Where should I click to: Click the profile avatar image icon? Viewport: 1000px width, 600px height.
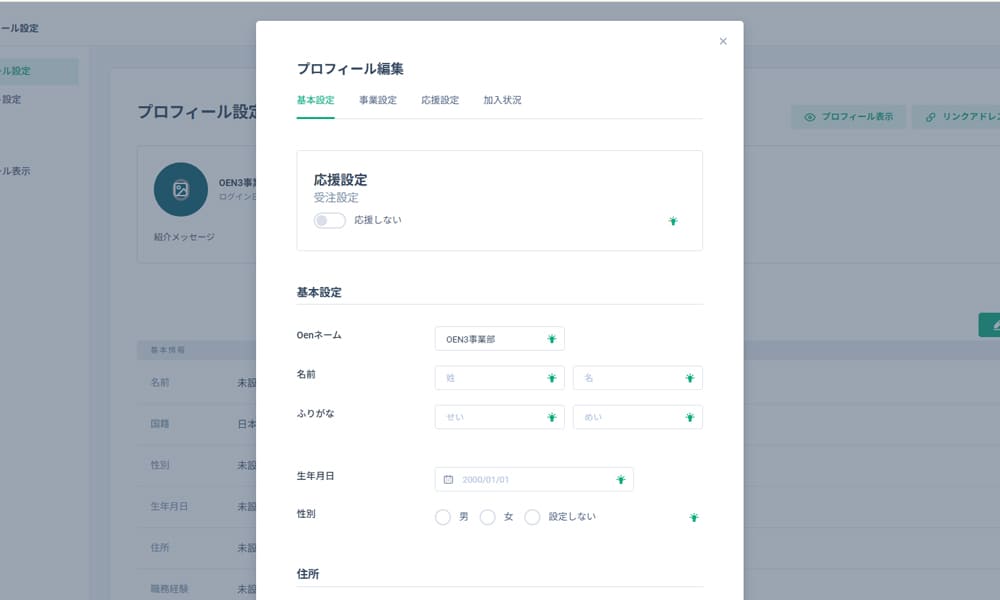[181, 189]
